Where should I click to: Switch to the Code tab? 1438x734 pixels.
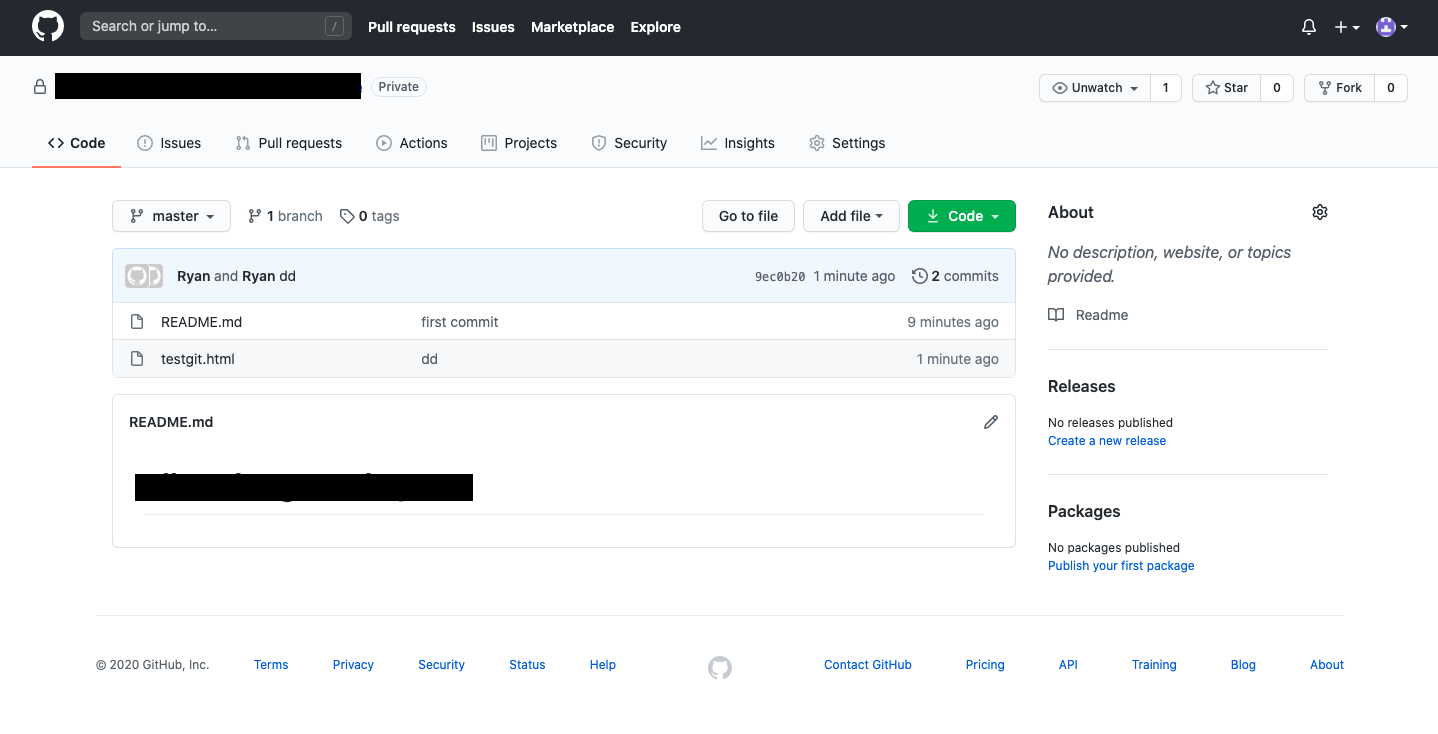point(77,143)
